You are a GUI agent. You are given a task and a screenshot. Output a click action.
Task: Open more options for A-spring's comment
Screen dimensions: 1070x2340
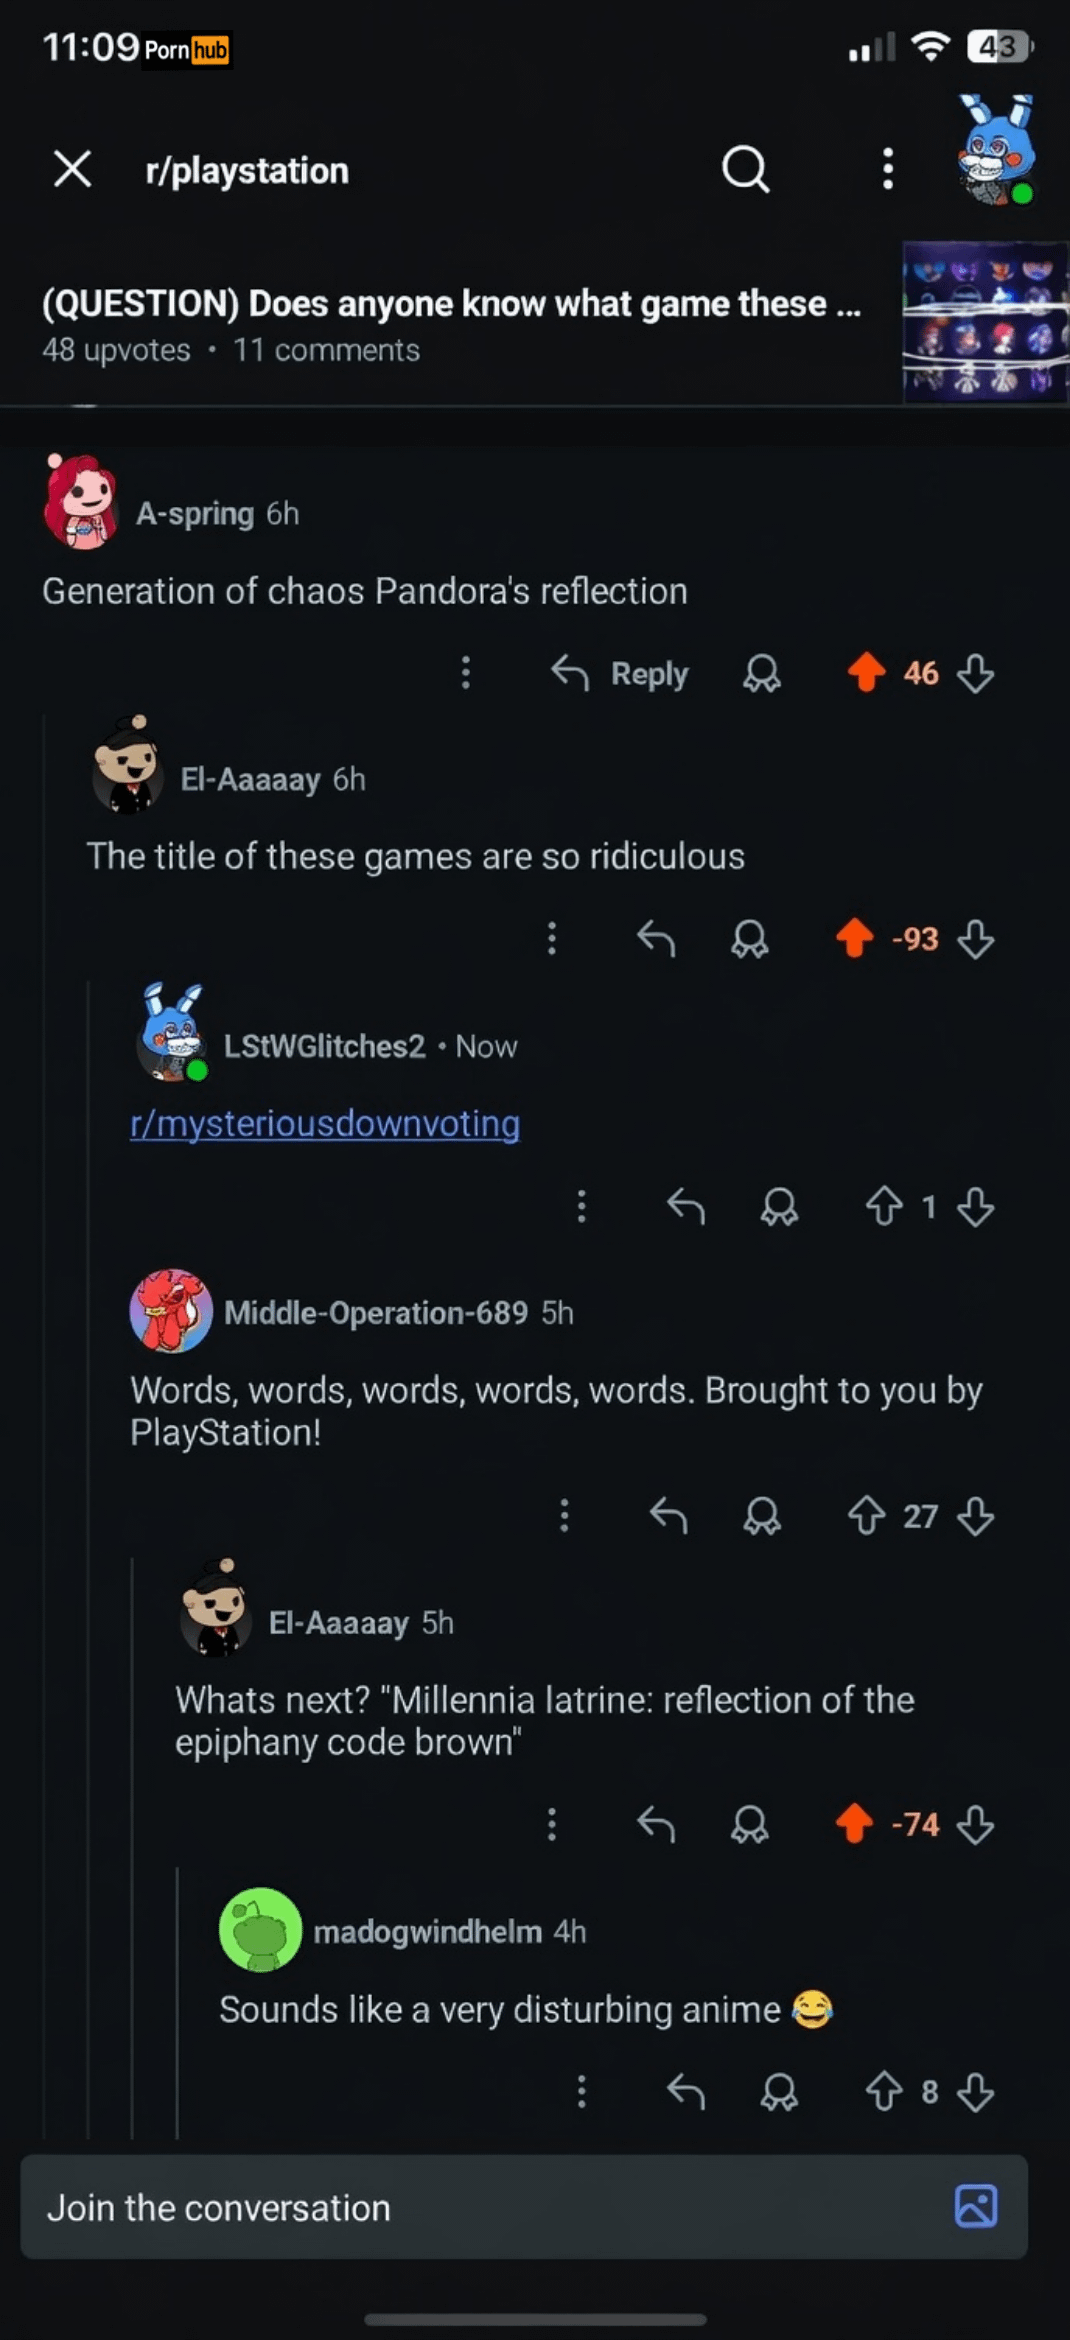tap(465, 673)
